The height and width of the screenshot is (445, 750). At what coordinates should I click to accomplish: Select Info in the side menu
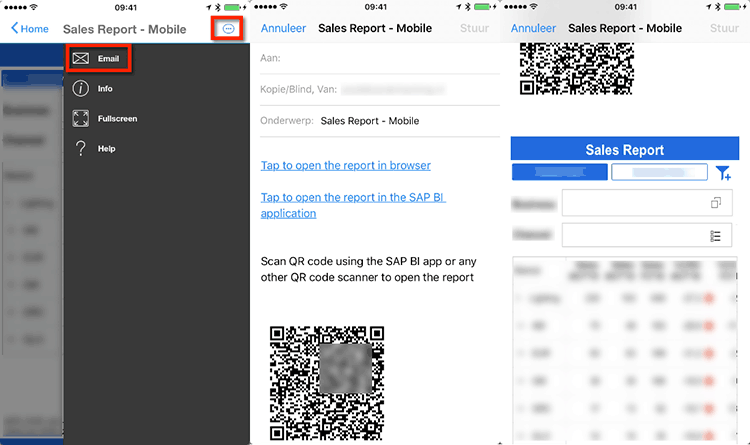pos(105,89)
